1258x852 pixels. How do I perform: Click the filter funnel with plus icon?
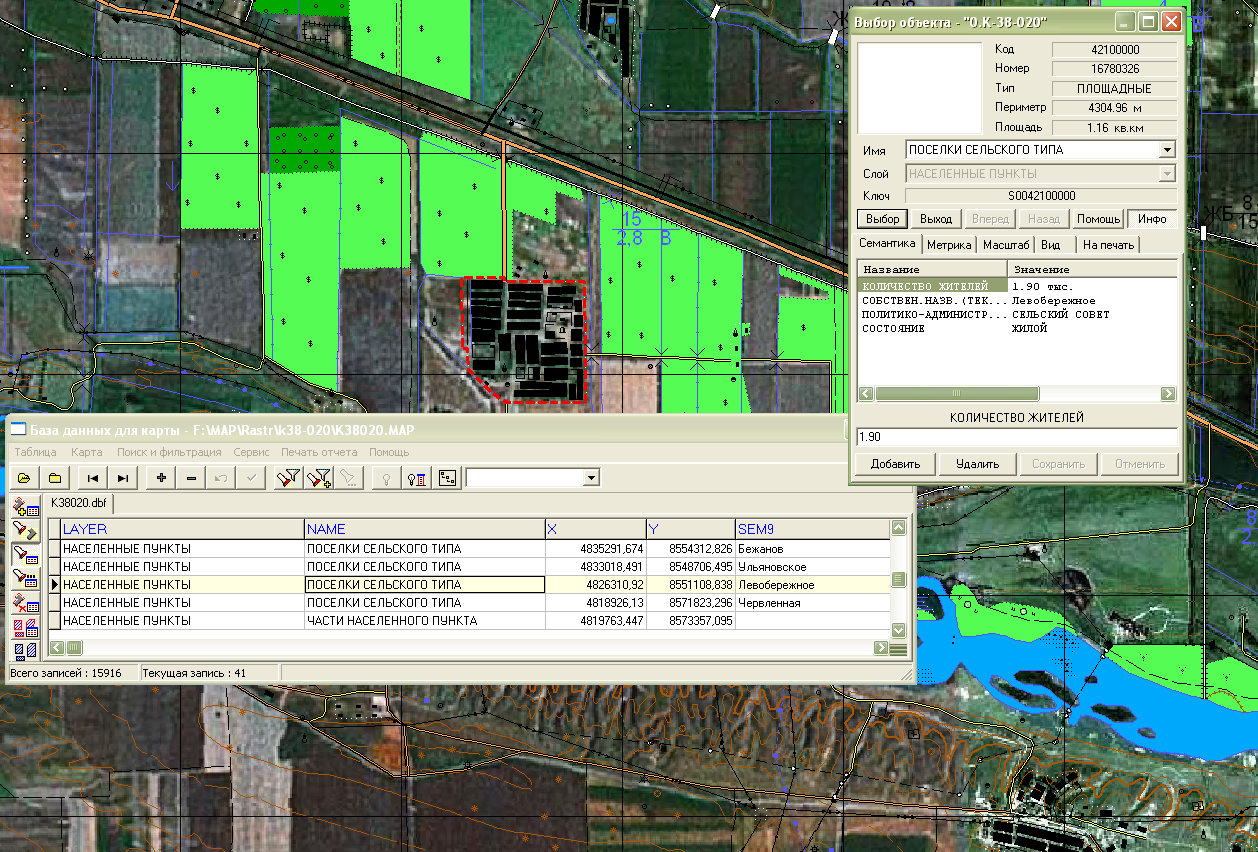click(319, 478)
